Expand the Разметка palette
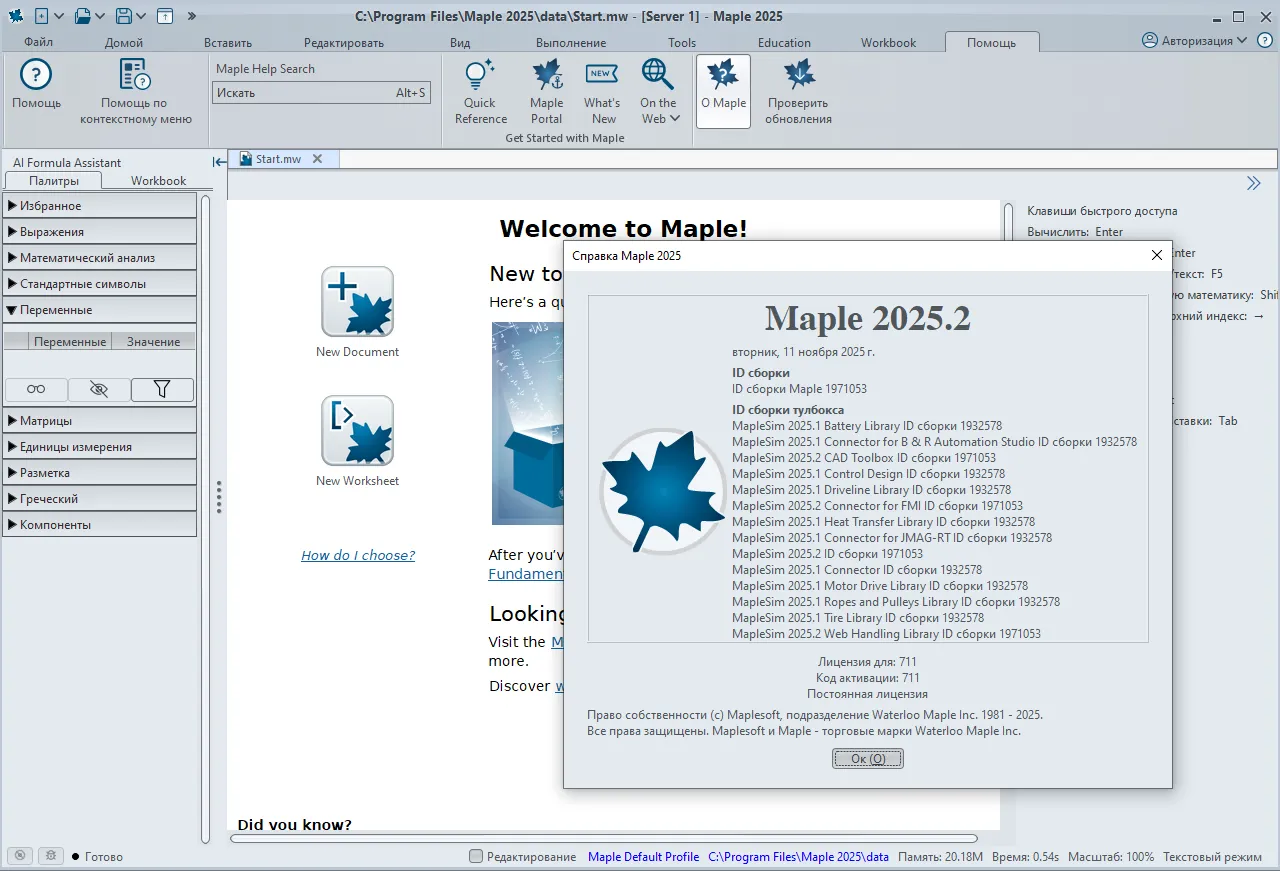 click(x=100, y=473)
